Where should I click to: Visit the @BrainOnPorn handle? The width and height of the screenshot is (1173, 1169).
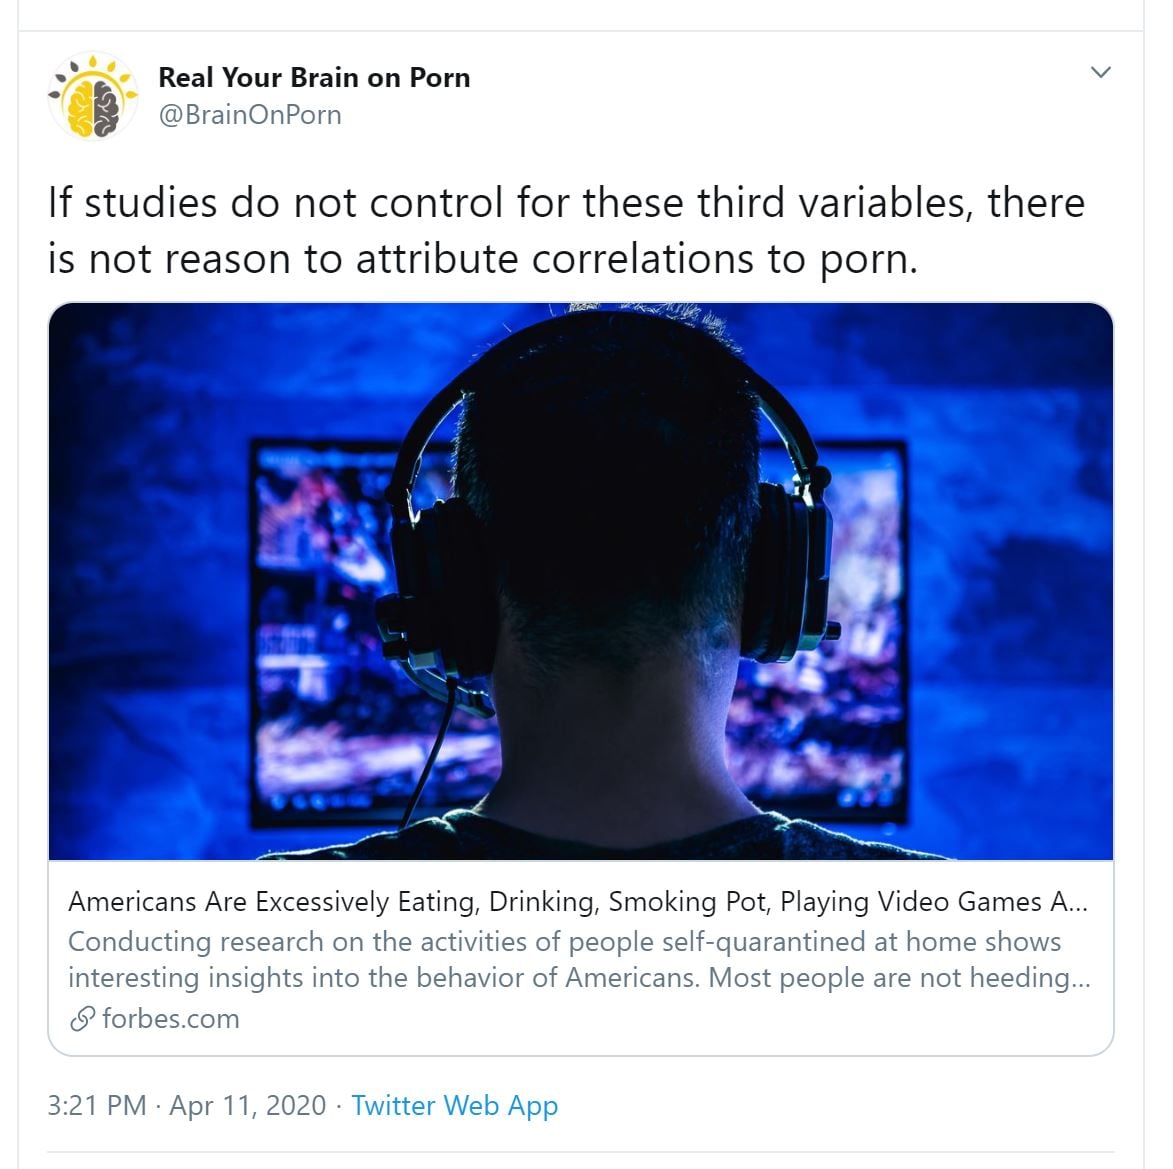pyautogui.click(x=250, y=115)
